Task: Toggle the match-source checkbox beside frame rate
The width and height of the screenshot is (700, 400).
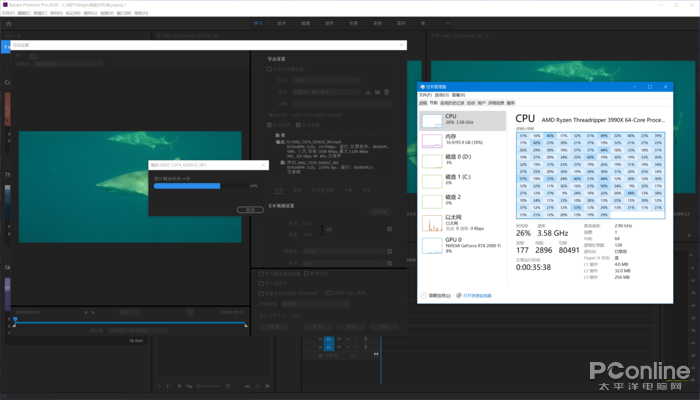Action: pos(389,251)
